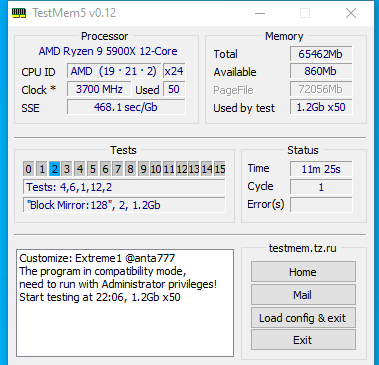
Task: Click the Used by test 1.2Gb x50 field
Action: click(321, 107)
